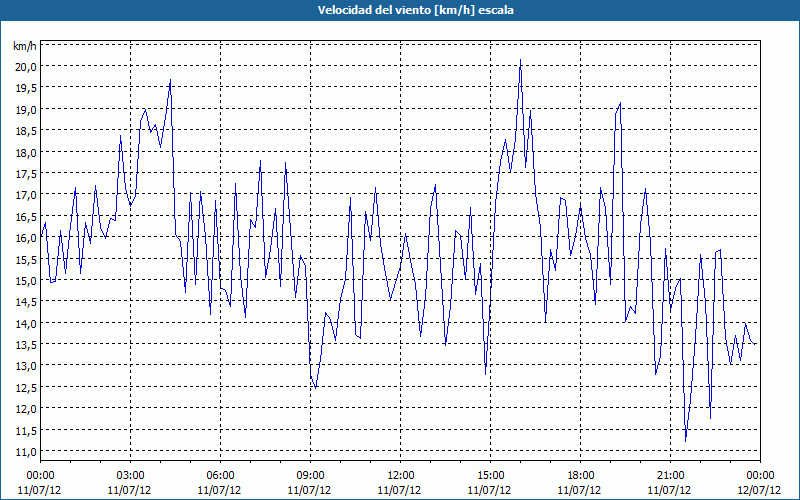Select the "14,5" y-axis value
Screen dimensions: 800x500
click(x=26, y=302)
